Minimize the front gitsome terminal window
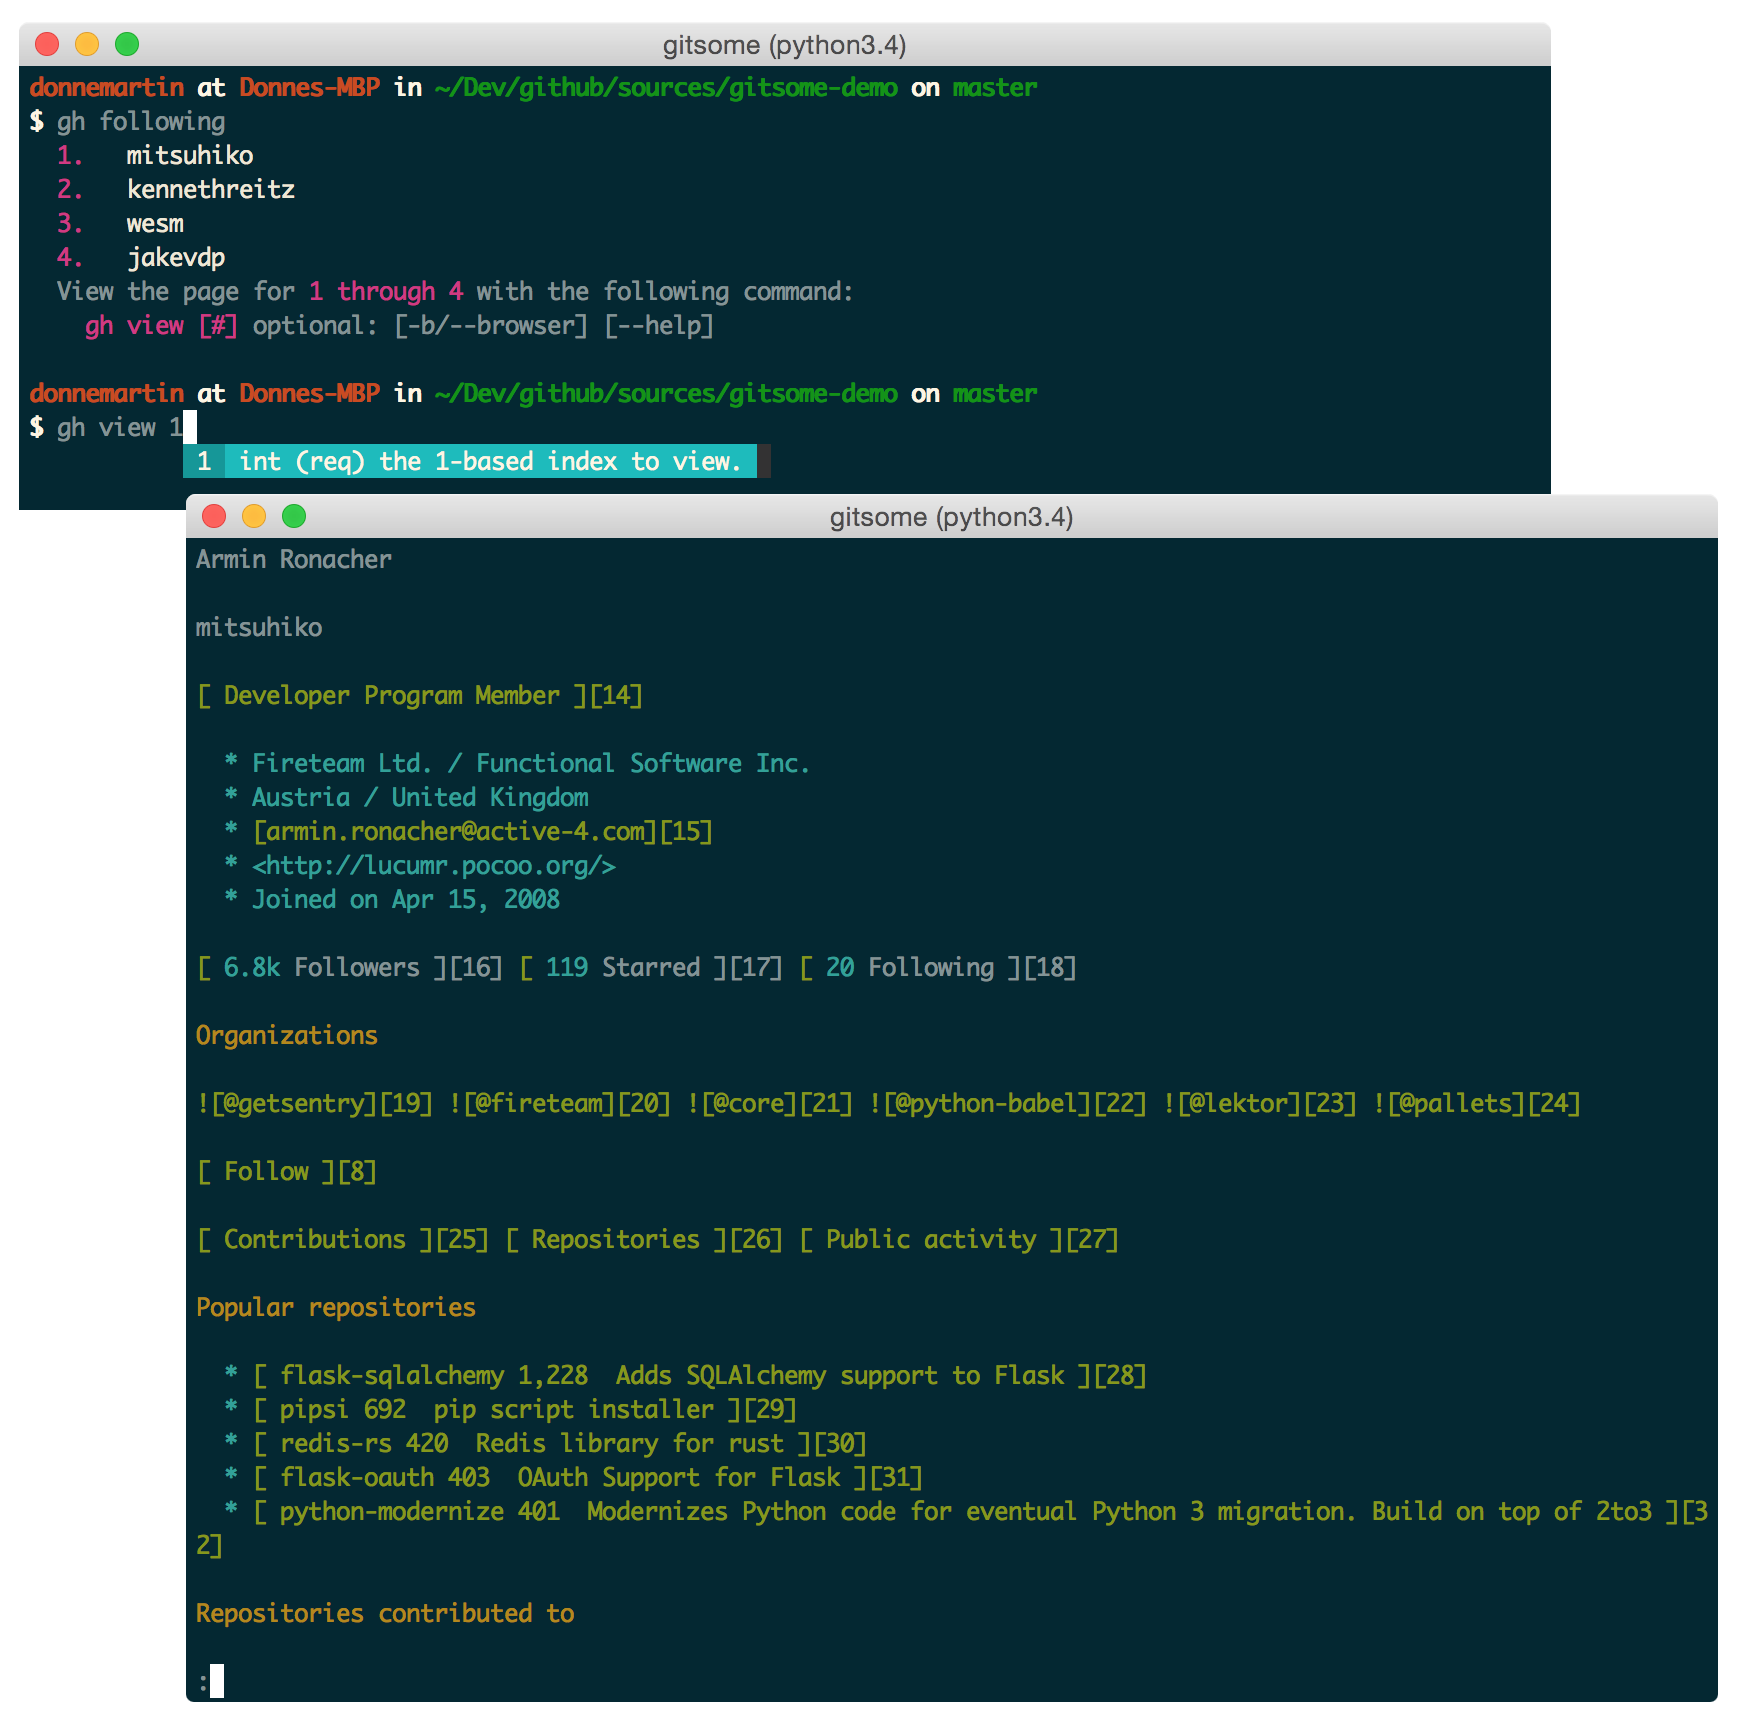The height and width of the screenshot is (1721, 1740). click(x=254, y=516)
